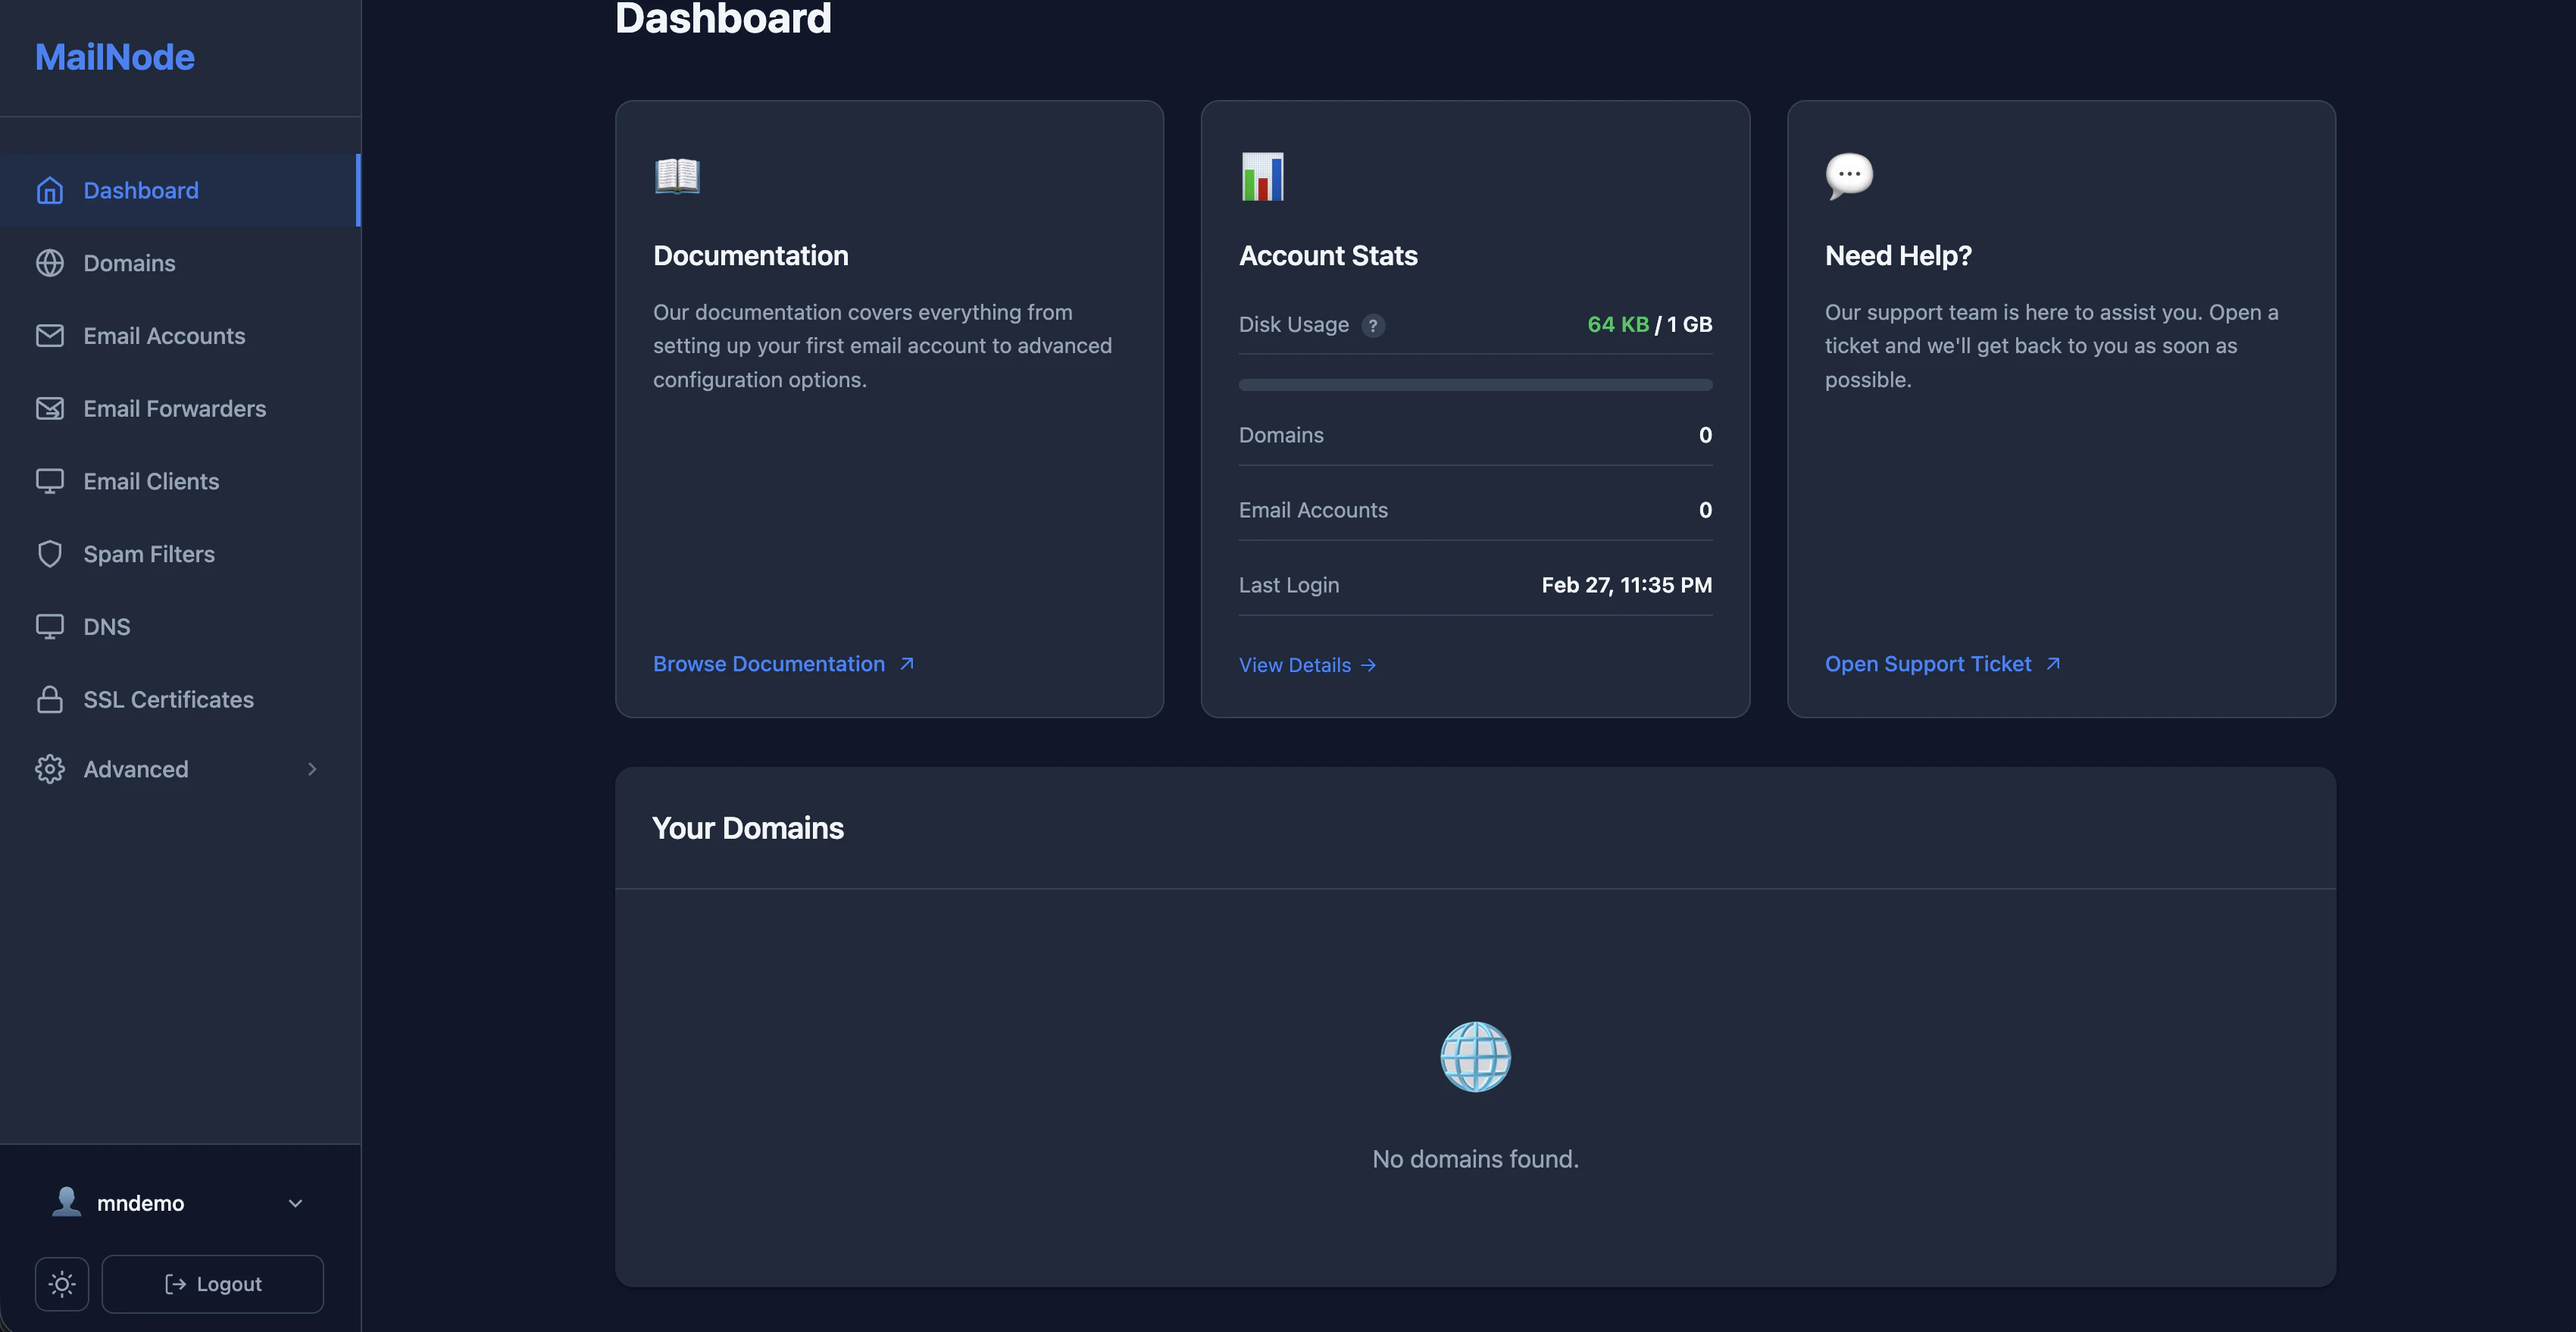Open the Email Clients menu item
Viewport: 2576px width, 1332px height.
pos(151,481)
